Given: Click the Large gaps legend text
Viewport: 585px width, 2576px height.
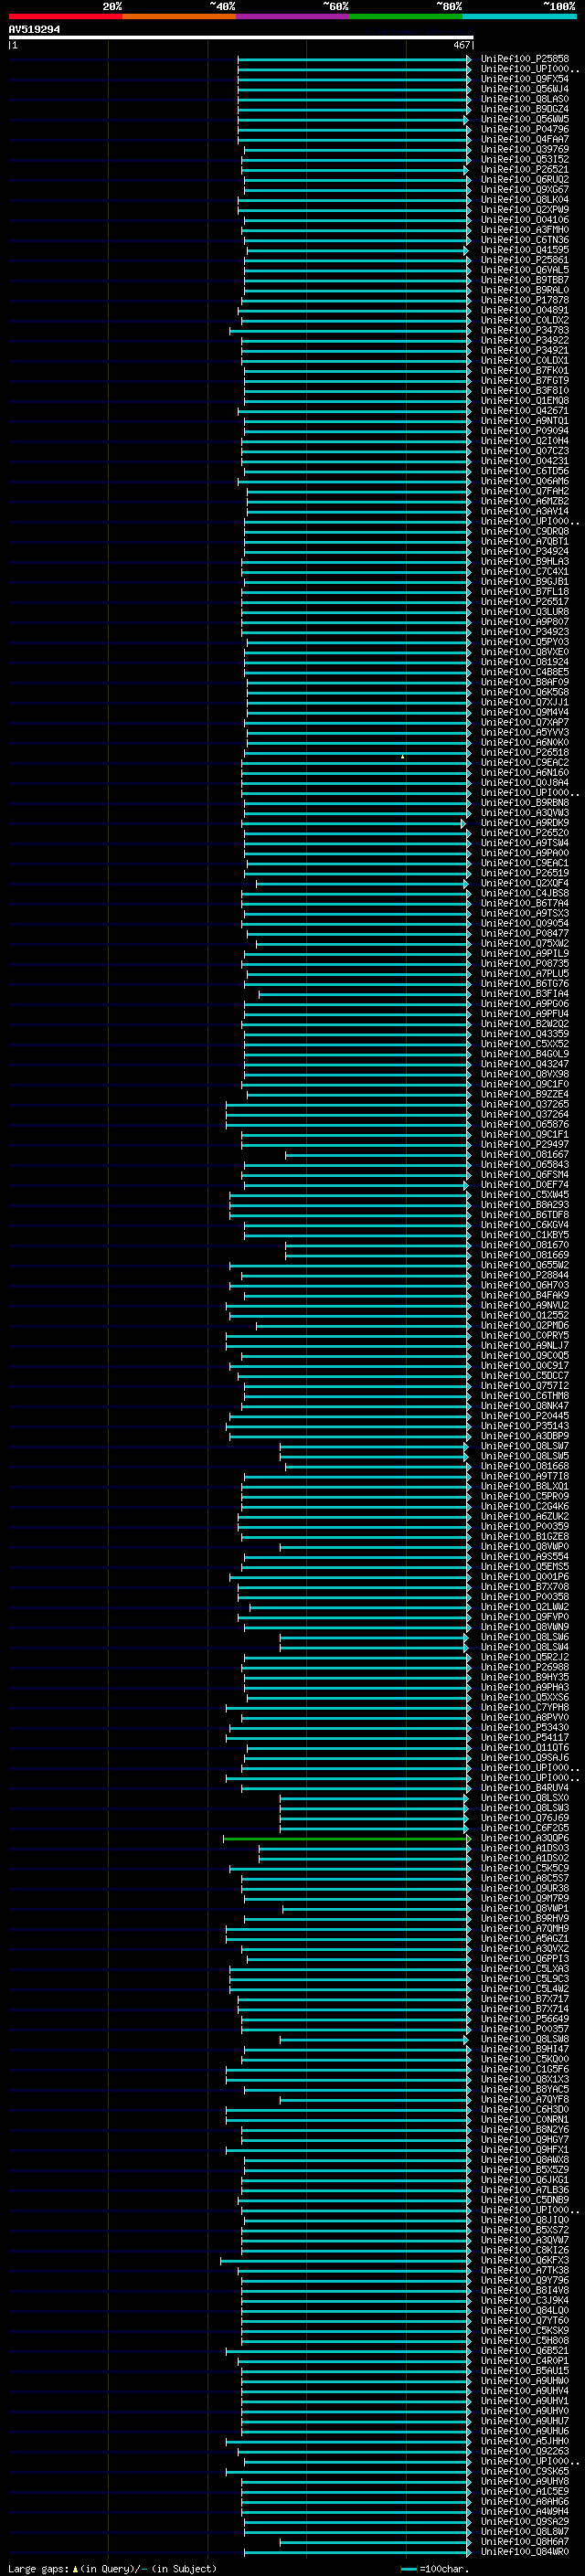Looking at the screenshot, I should 39,2569.
